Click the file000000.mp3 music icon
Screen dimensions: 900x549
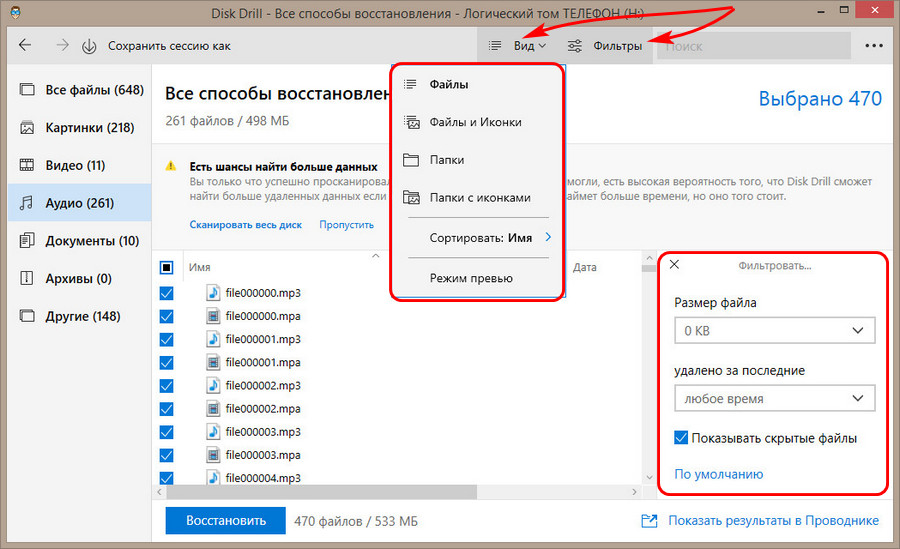(213, 292)
